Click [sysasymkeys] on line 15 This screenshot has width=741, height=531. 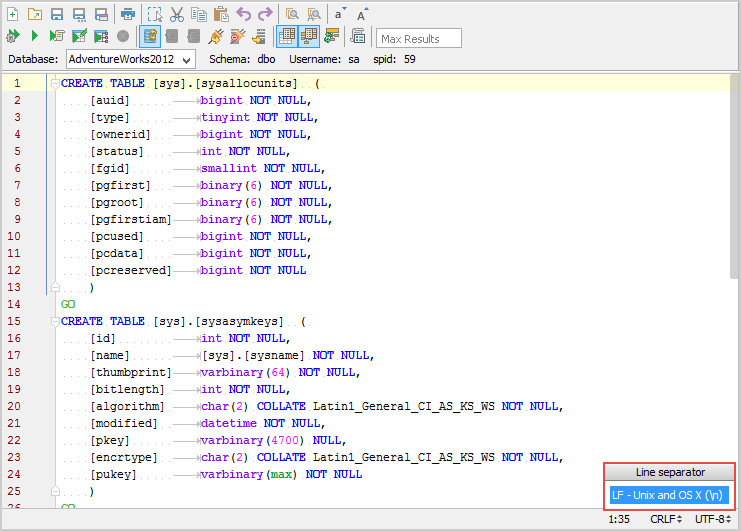point(239,322)
